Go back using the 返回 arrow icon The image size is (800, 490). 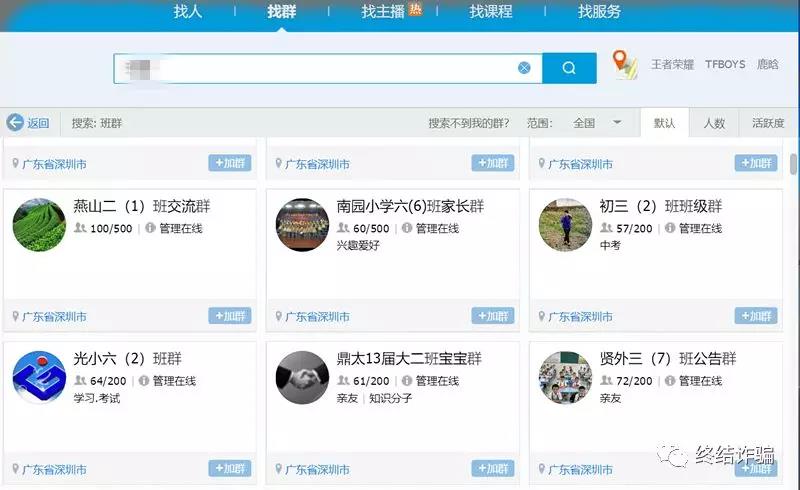[15, 122]
